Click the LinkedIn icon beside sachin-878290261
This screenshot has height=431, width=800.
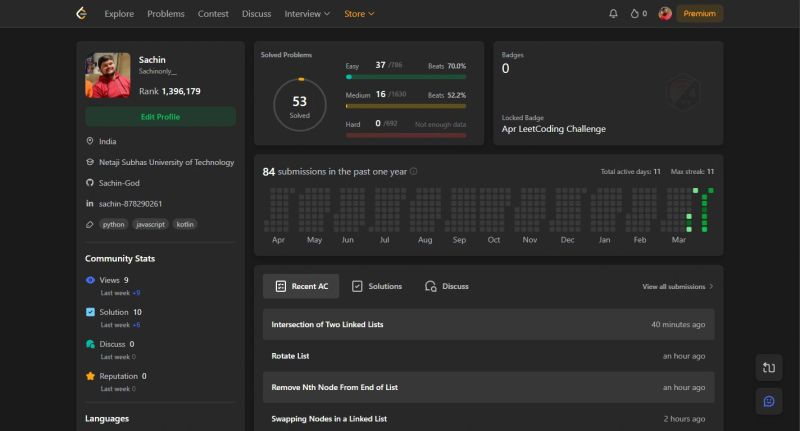[x=90, y=204]
